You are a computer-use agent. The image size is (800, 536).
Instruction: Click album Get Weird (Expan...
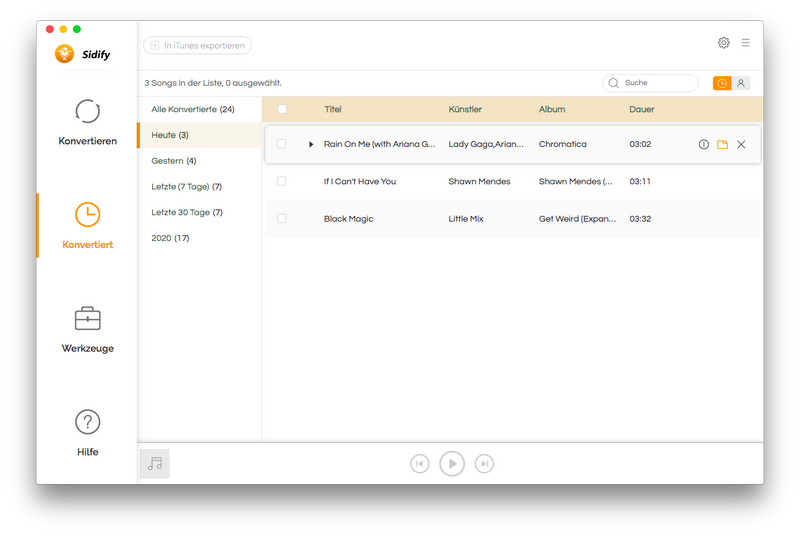tap(578, 219)
